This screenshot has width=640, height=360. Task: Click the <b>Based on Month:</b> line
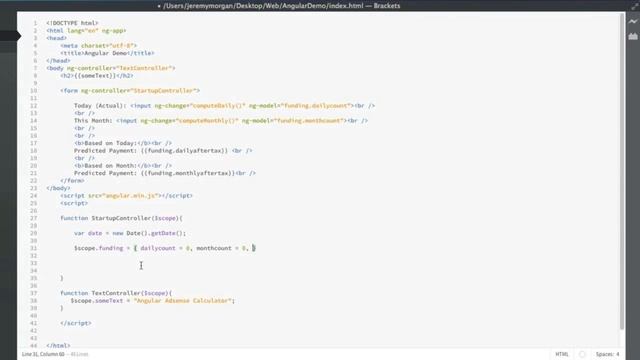122,166
